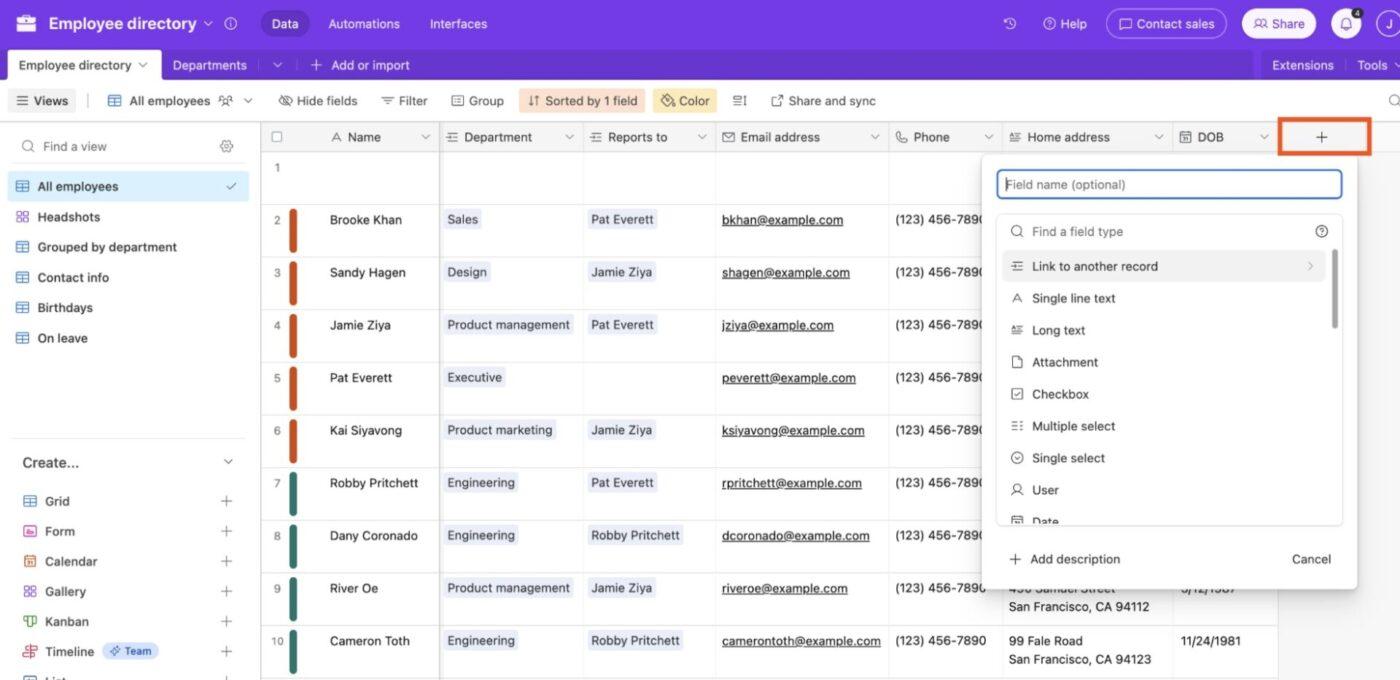Open the row height icon menu
The height and width of the screenshot is (680, 1400).
click(738, 99)
